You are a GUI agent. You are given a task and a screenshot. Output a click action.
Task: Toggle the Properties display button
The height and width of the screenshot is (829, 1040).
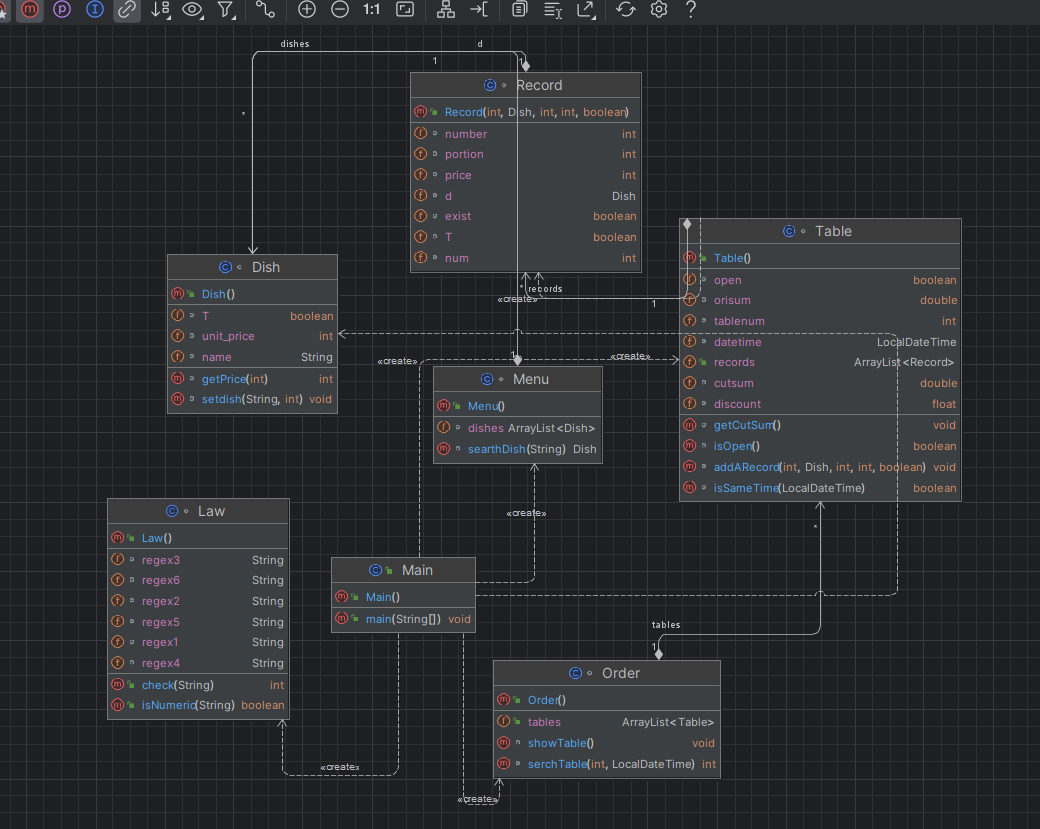tap(62, 10)
